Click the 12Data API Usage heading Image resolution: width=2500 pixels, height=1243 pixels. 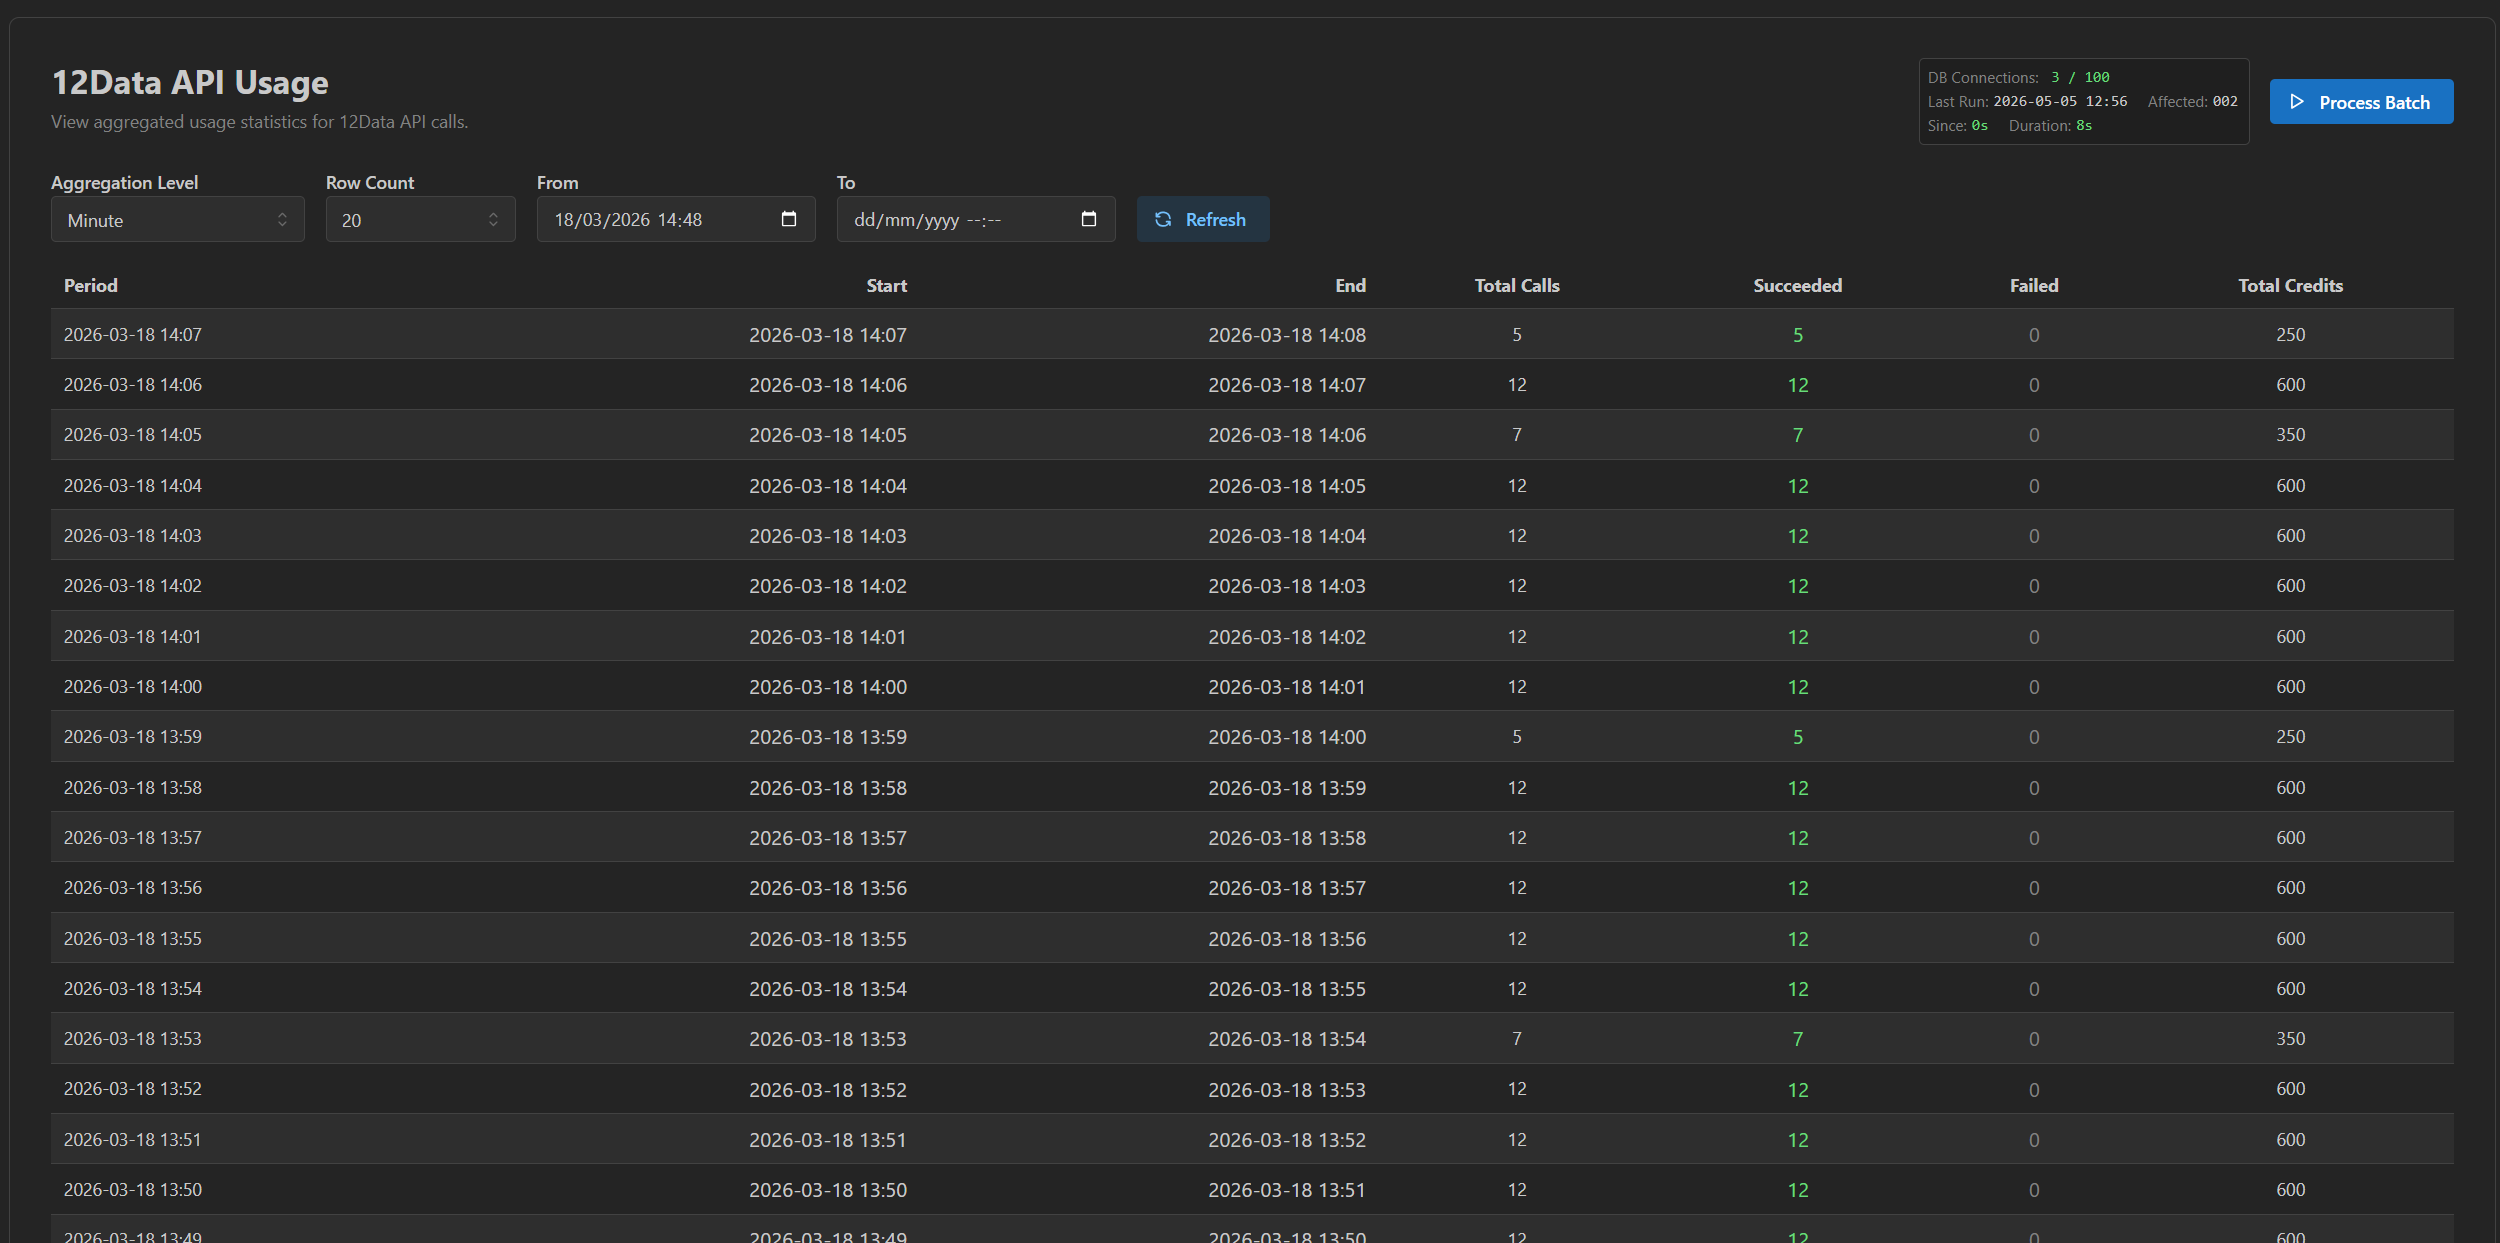tap(190, 83)
